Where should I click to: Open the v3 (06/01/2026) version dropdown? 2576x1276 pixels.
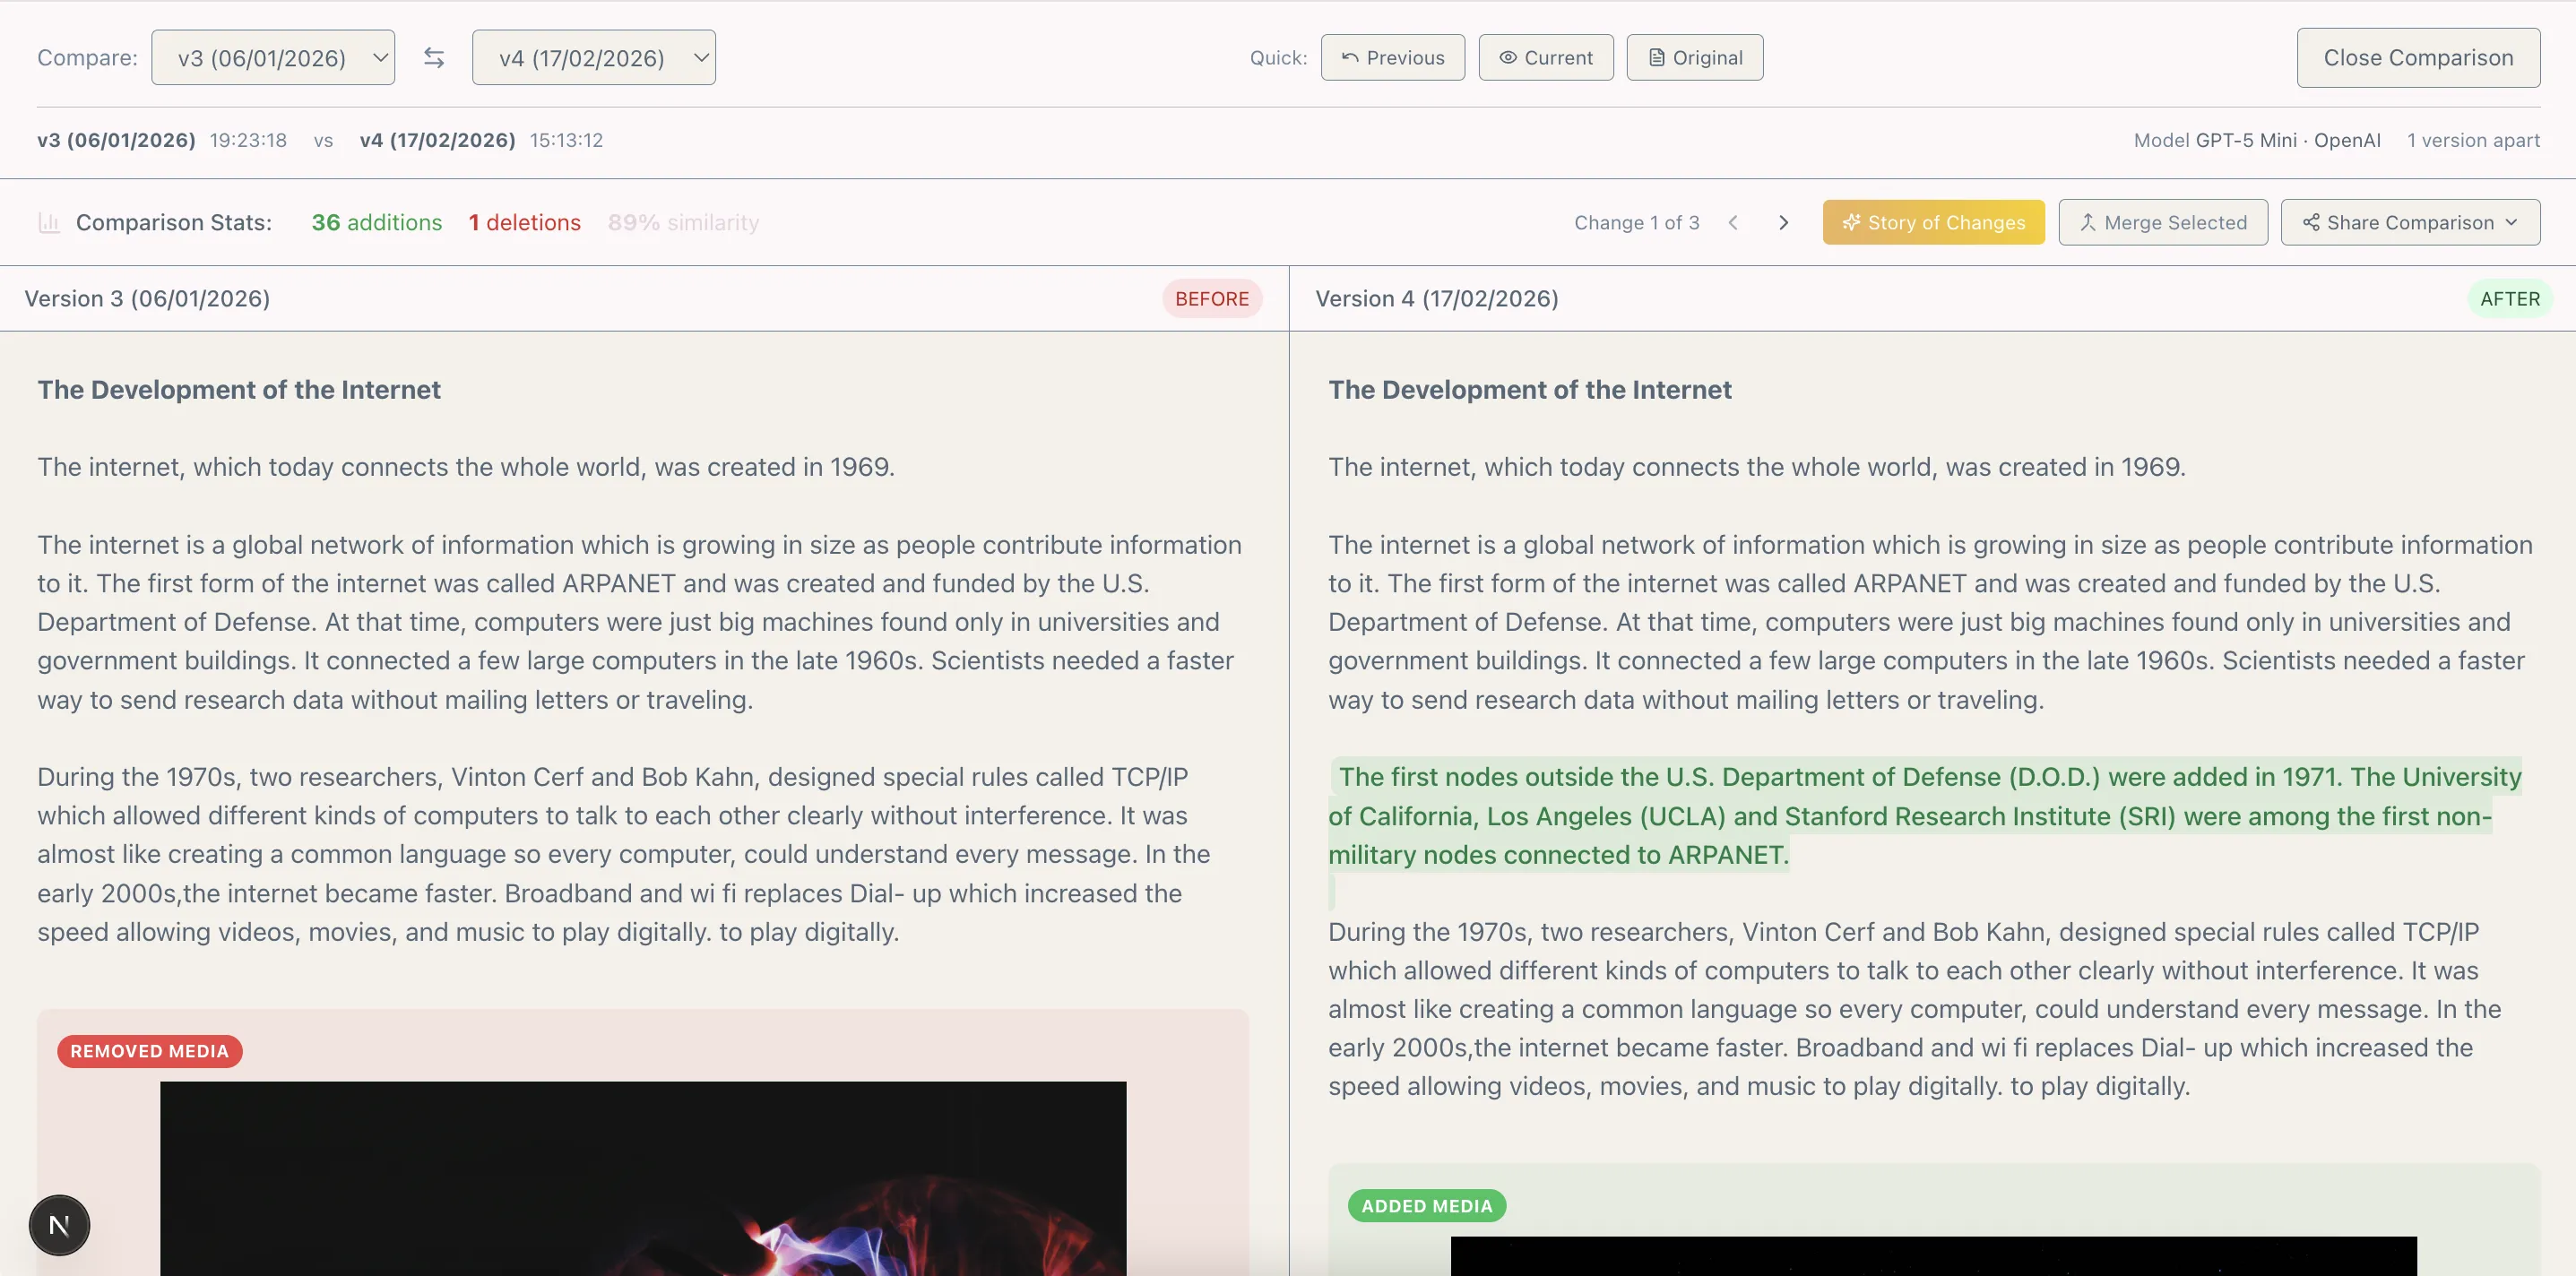pyautogui.click(x=273, y=57)
